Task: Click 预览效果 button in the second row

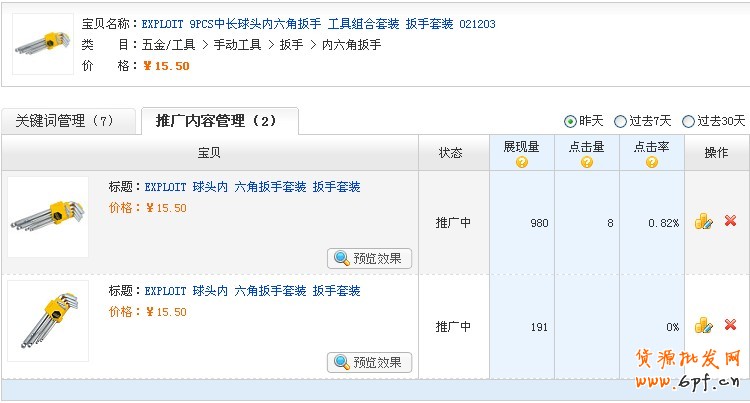Action: (369, 362)
